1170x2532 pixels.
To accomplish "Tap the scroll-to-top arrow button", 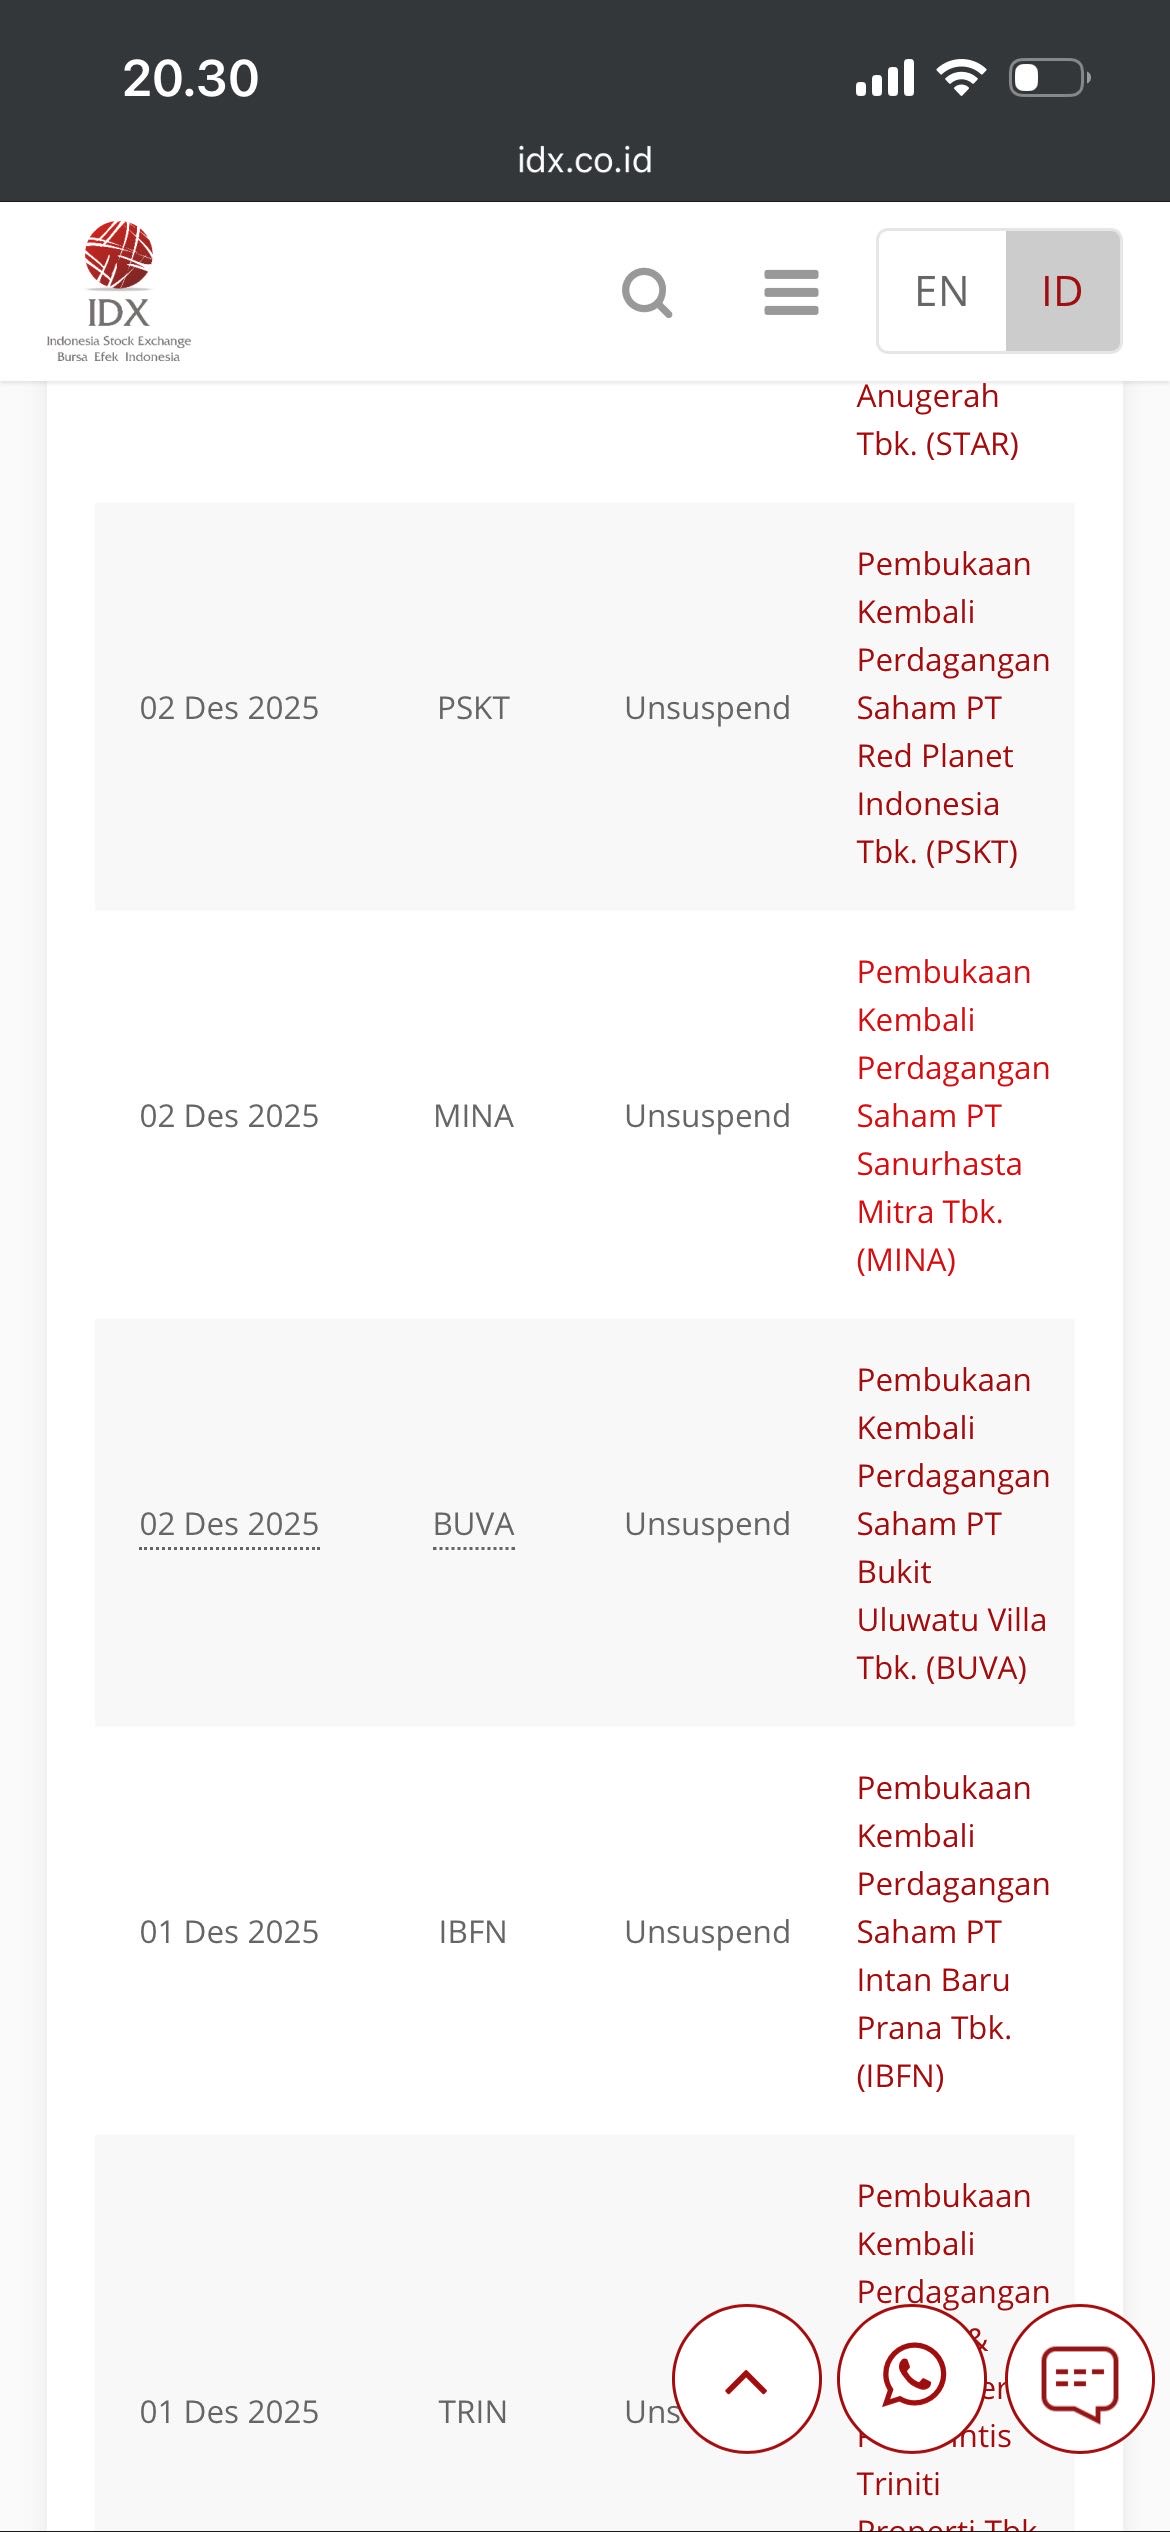I will (x=746, y=2379).
